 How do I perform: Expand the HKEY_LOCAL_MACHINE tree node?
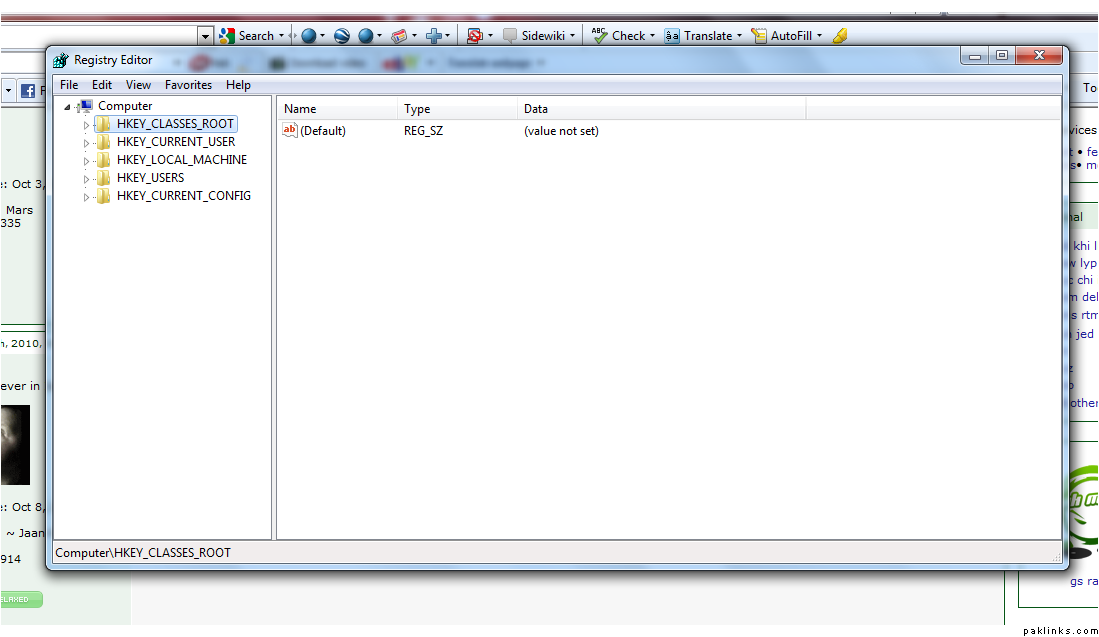86,161
